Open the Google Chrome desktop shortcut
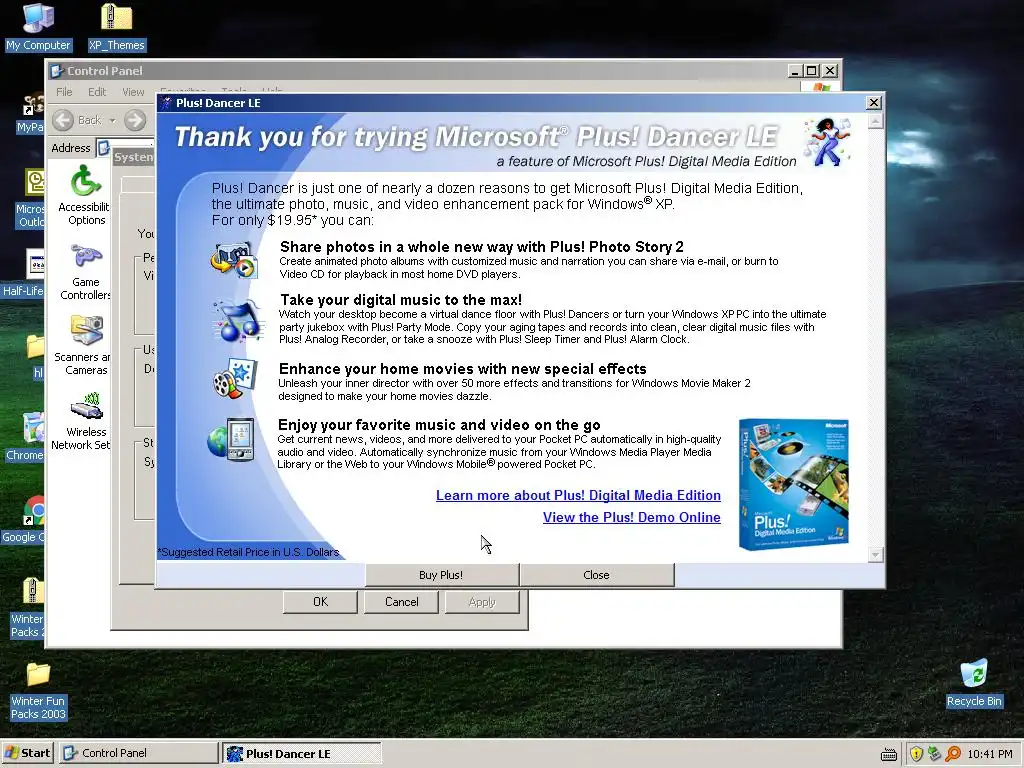The height and width of the screenshot is (768, 1024). coord(25,520)
